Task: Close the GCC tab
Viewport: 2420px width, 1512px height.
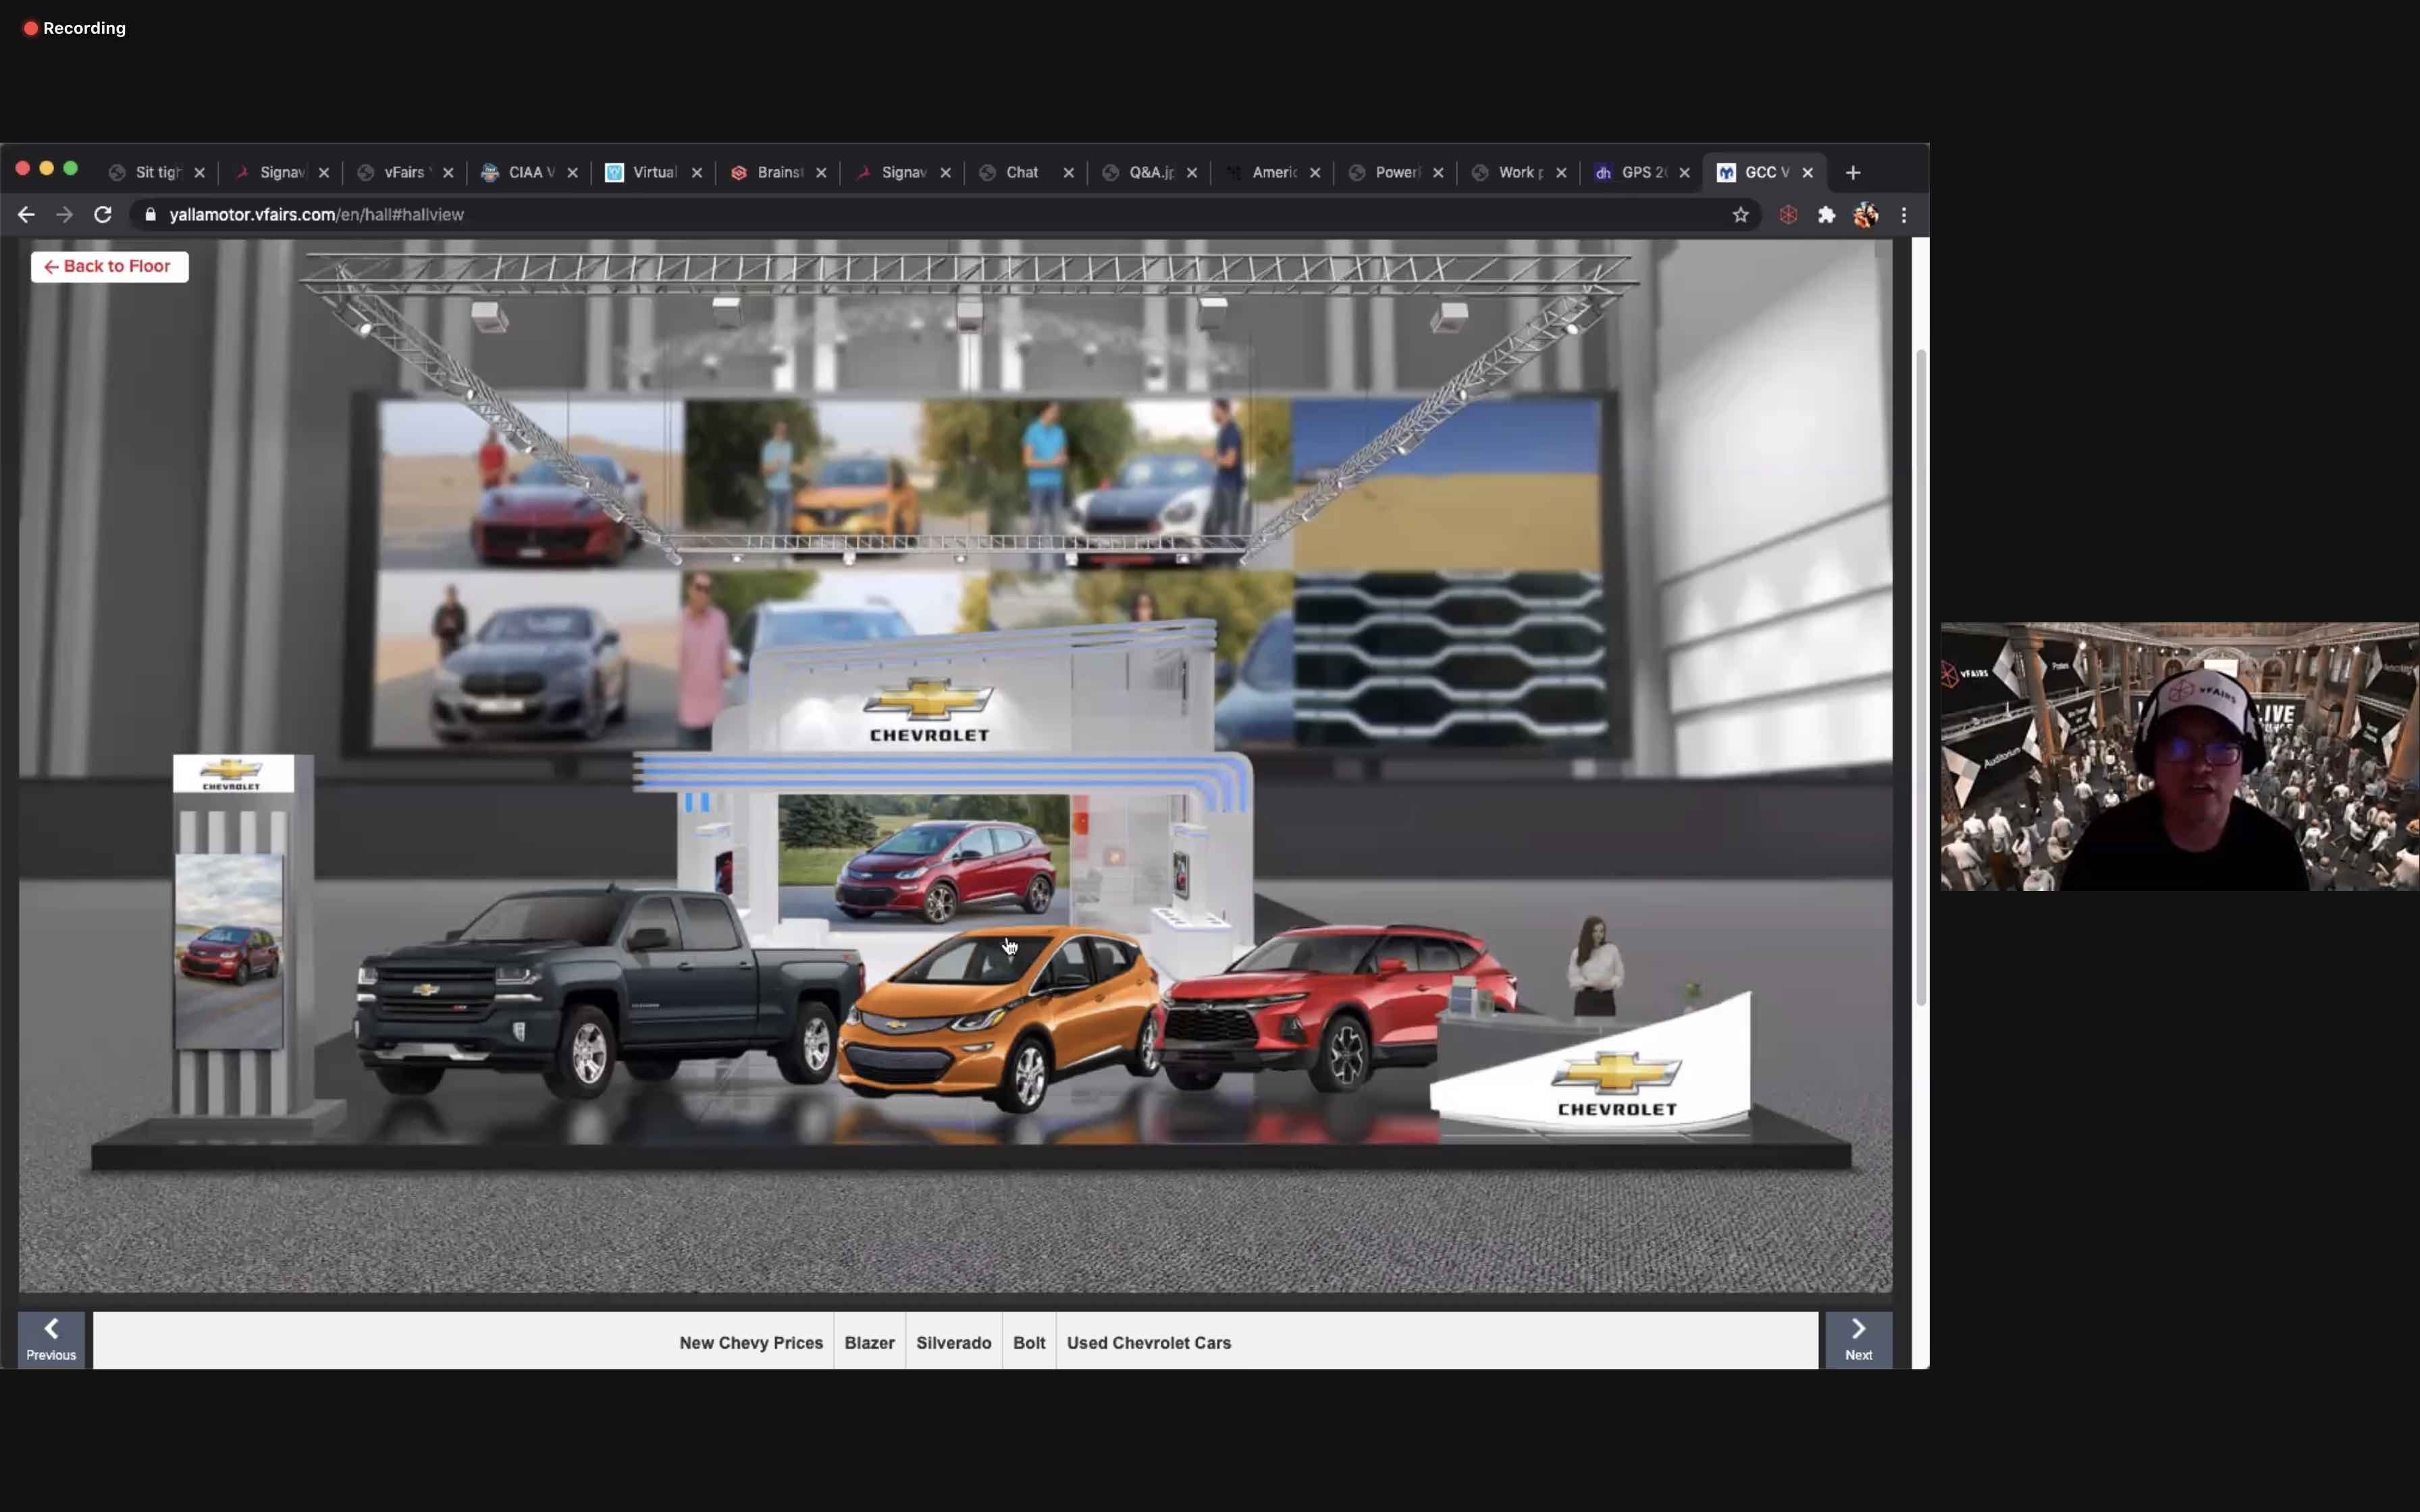Action: pos(1807,173)
